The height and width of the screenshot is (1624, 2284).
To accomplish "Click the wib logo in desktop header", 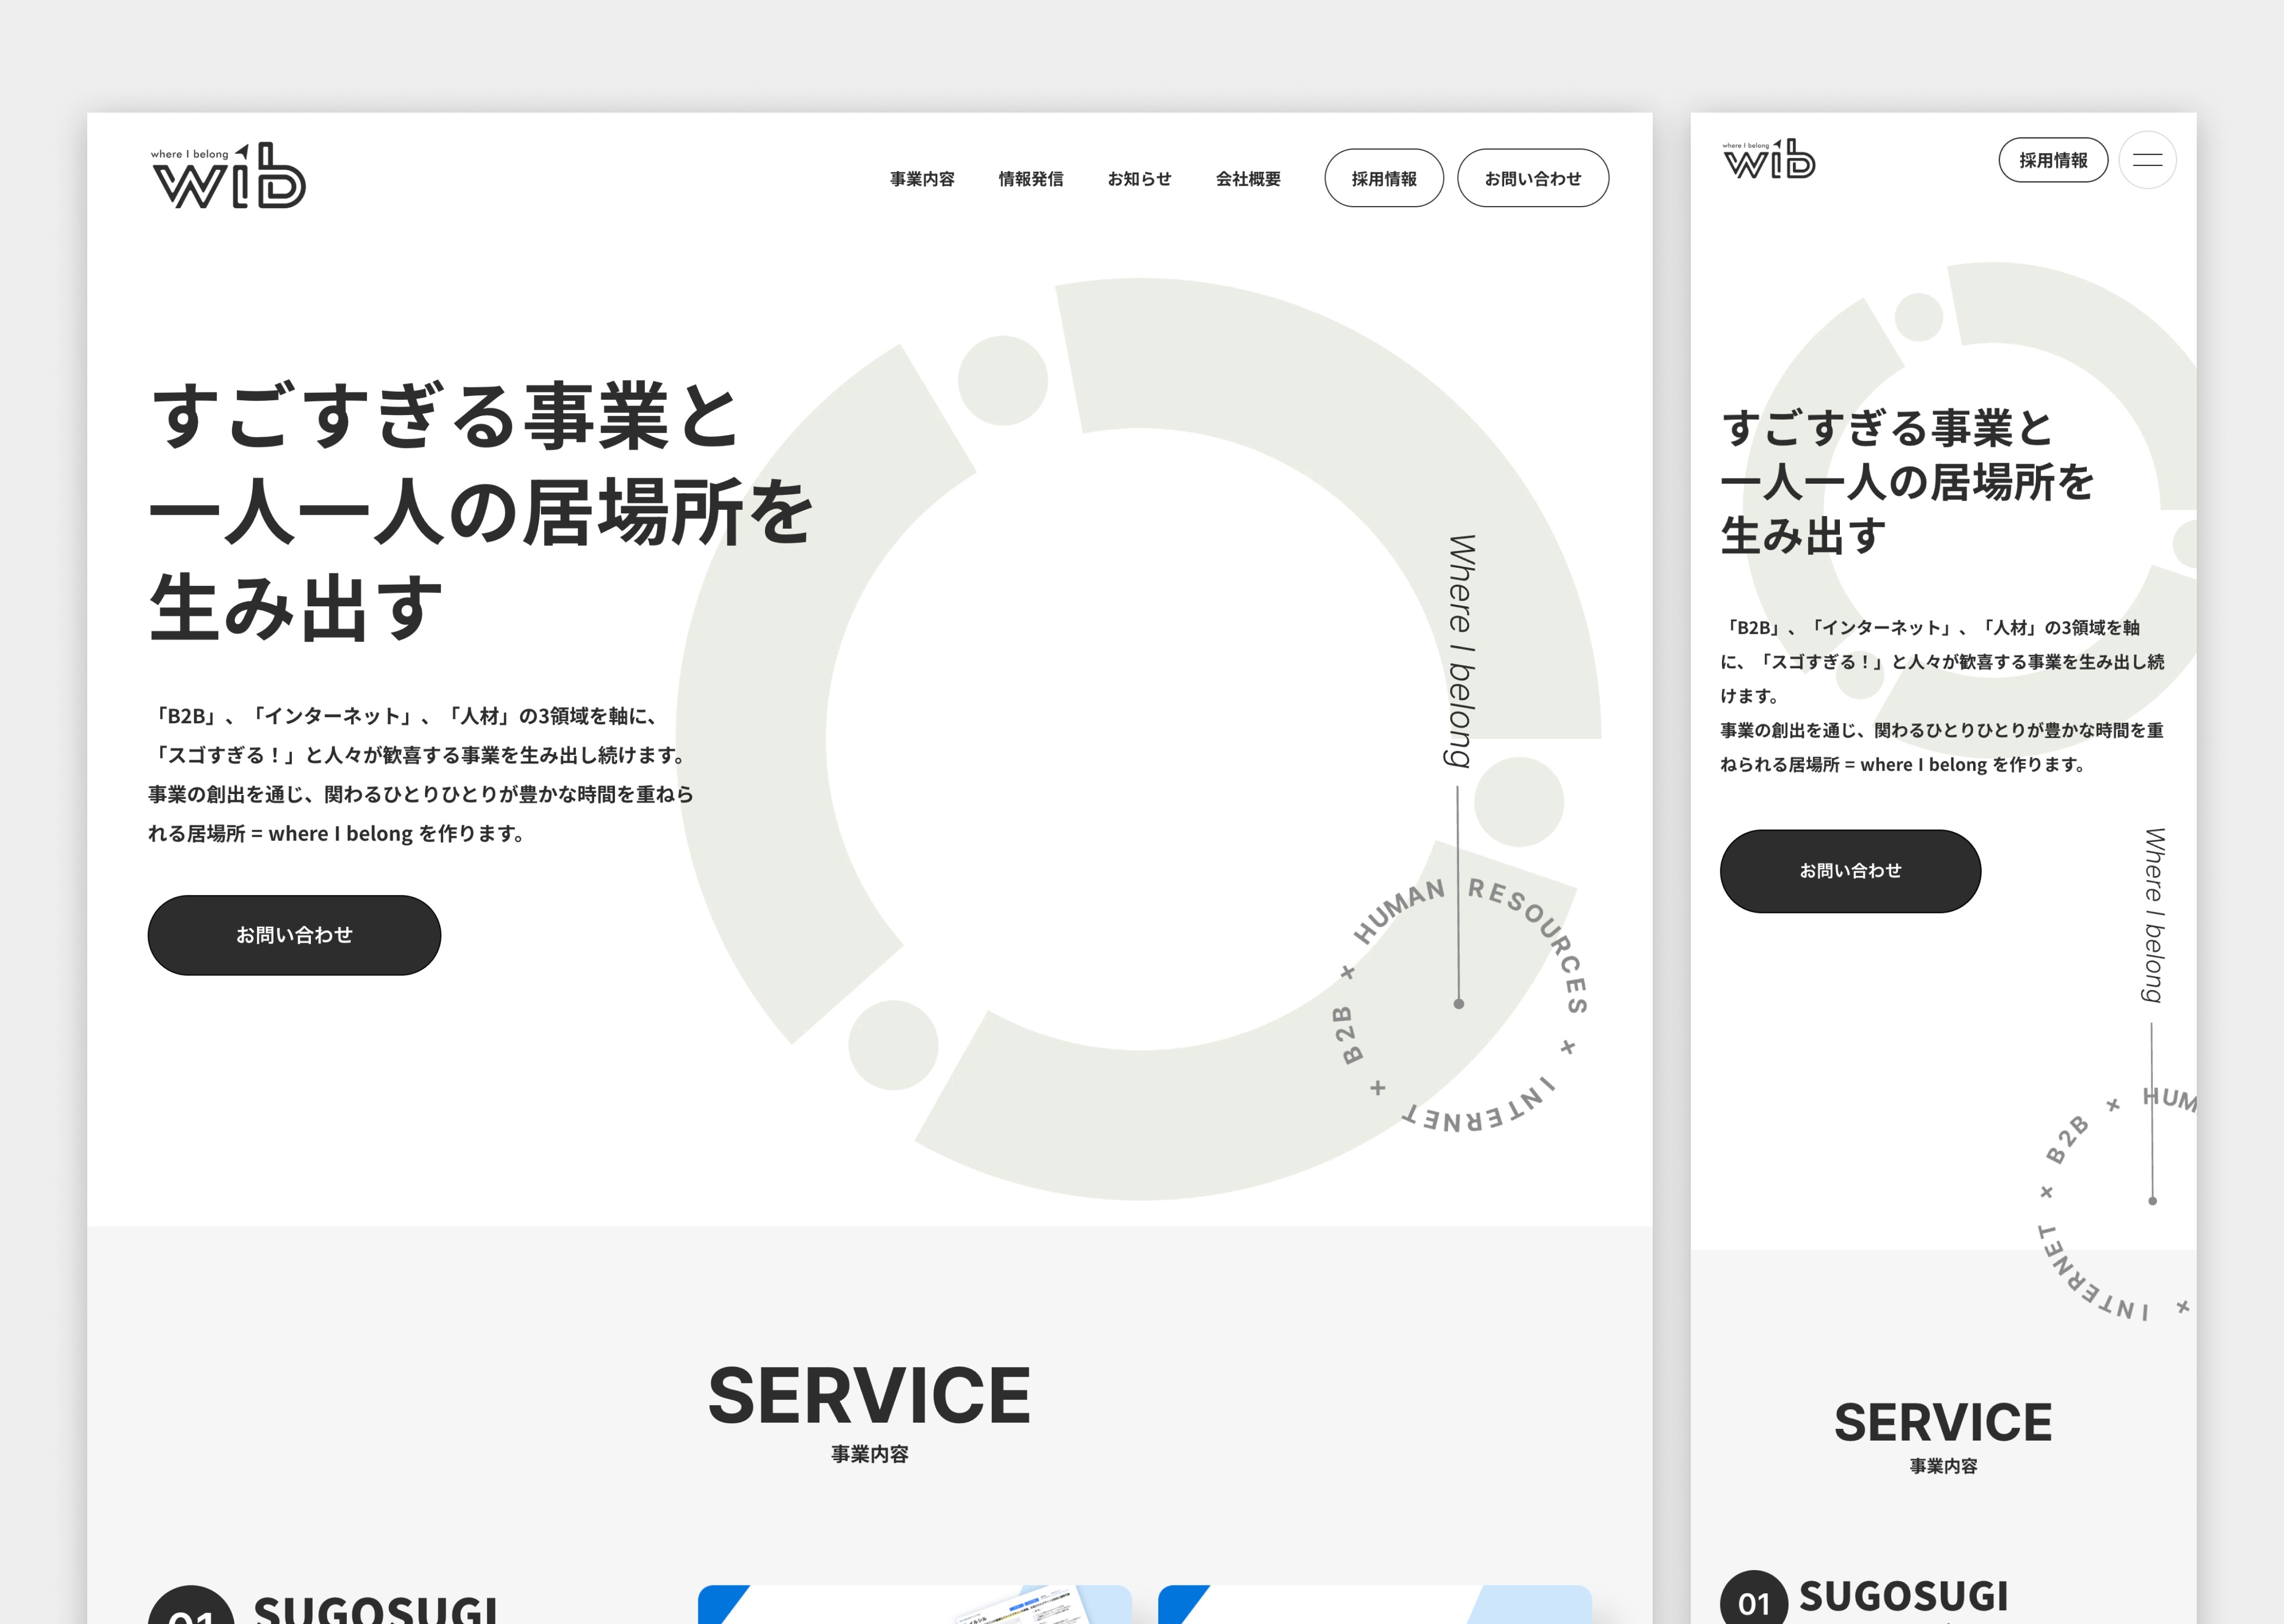I will 228,176.
